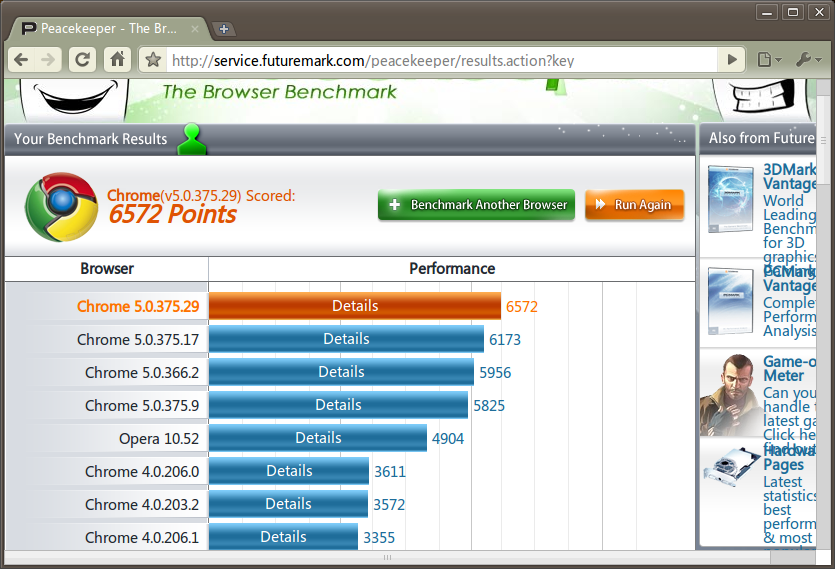The width and height of the screenshot is (835, 569).
Task: Click the vertical scrollbar thumb
Action: (824, 141)
